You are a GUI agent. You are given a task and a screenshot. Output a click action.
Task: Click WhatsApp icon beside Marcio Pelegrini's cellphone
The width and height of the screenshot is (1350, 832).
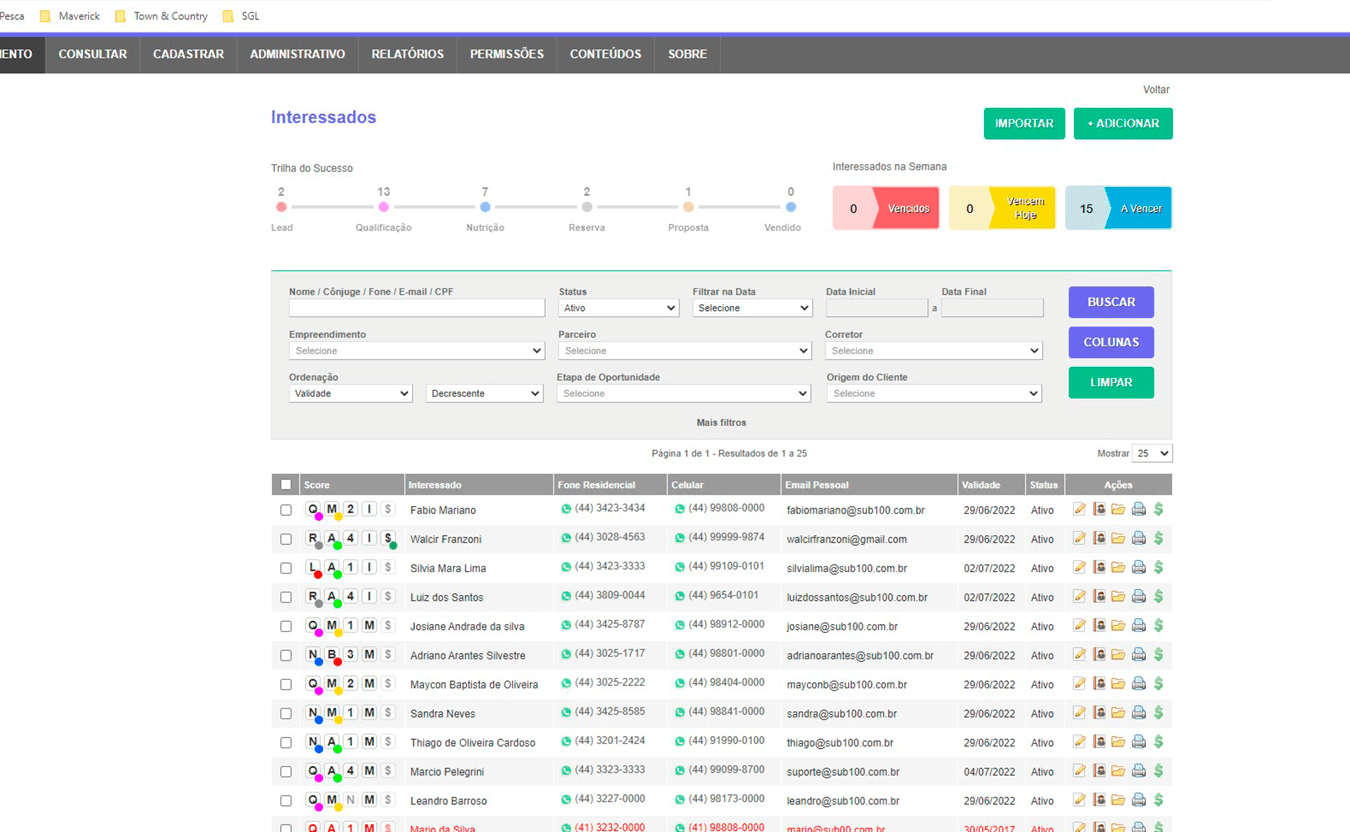[x=680, y=771]
